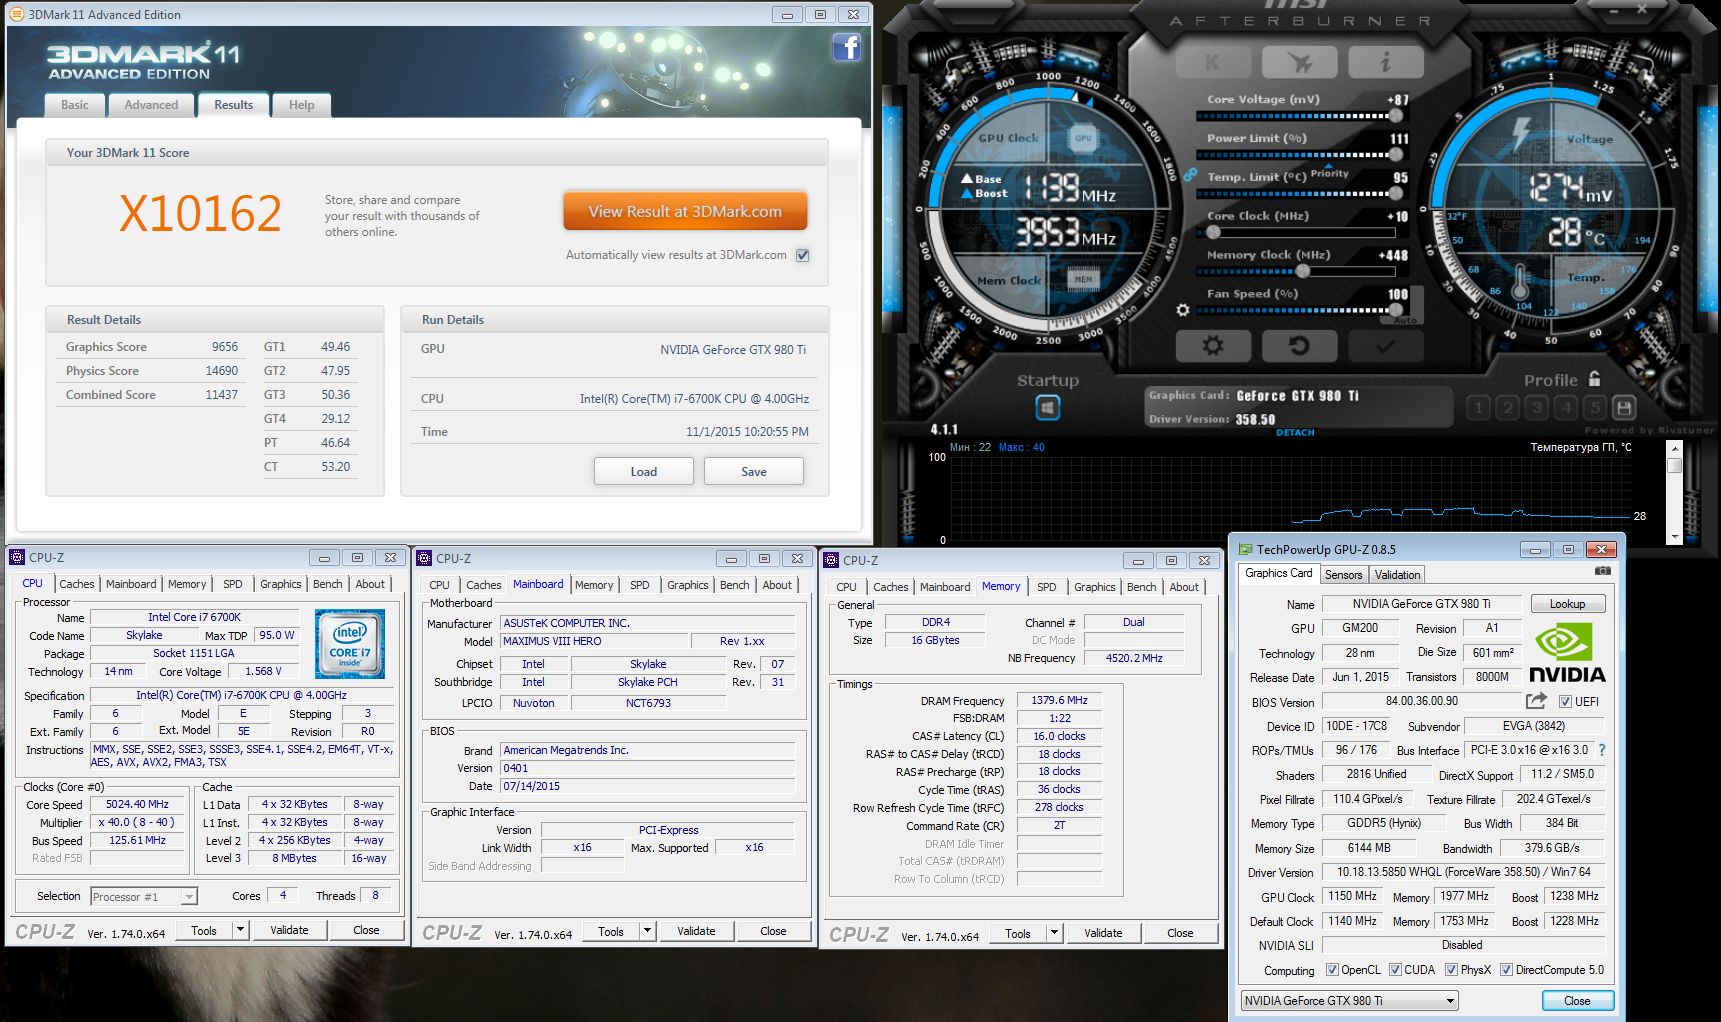Save profile with floppy disk icon
This screenshot has width=1721, height=1022.
tap(1625, 407)
